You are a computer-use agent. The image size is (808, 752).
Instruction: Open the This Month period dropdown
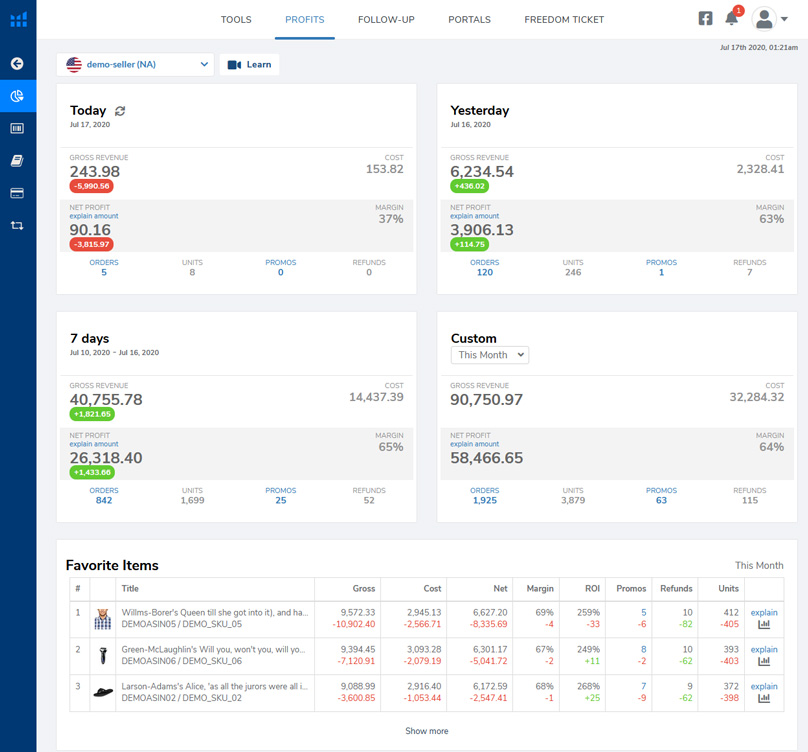click(x=489, y=355)
